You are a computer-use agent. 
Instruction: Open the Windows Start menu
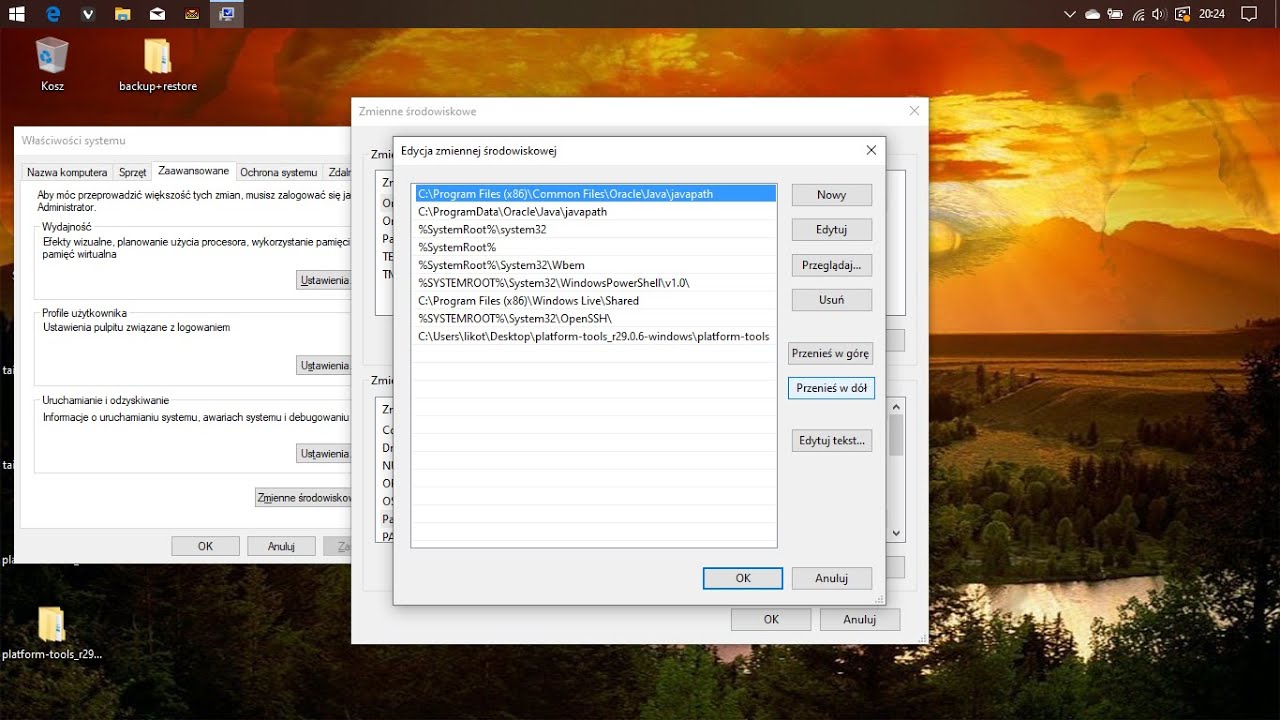tap(17, 14)
